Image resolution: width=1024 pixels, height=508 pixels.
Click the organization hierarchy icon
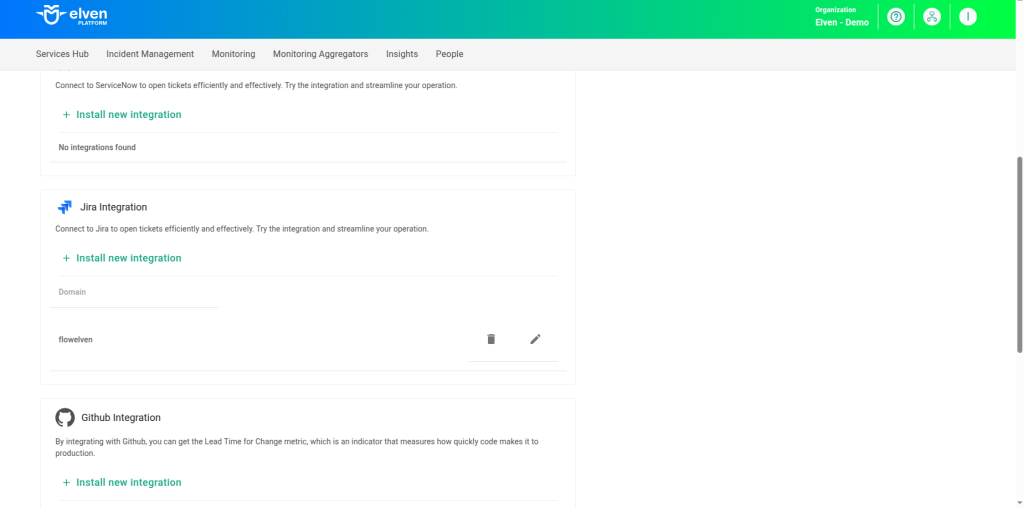coord(931,17)
